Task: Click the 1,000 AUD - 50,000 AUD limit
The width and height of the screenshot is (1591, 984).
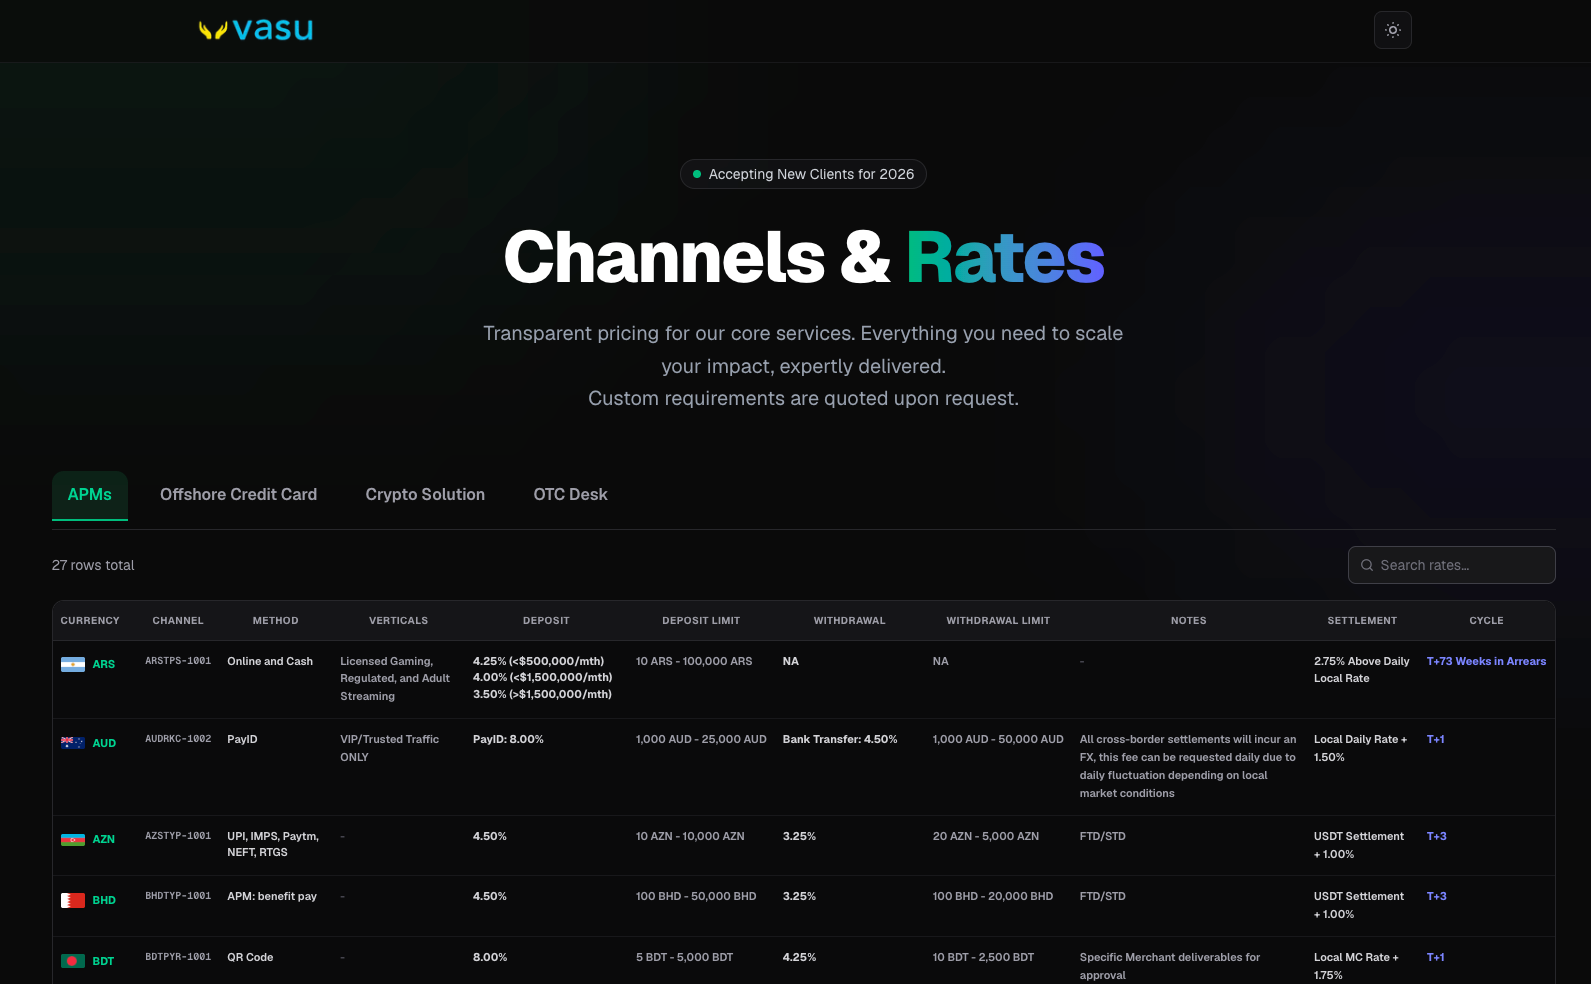Action: [998, 739]
